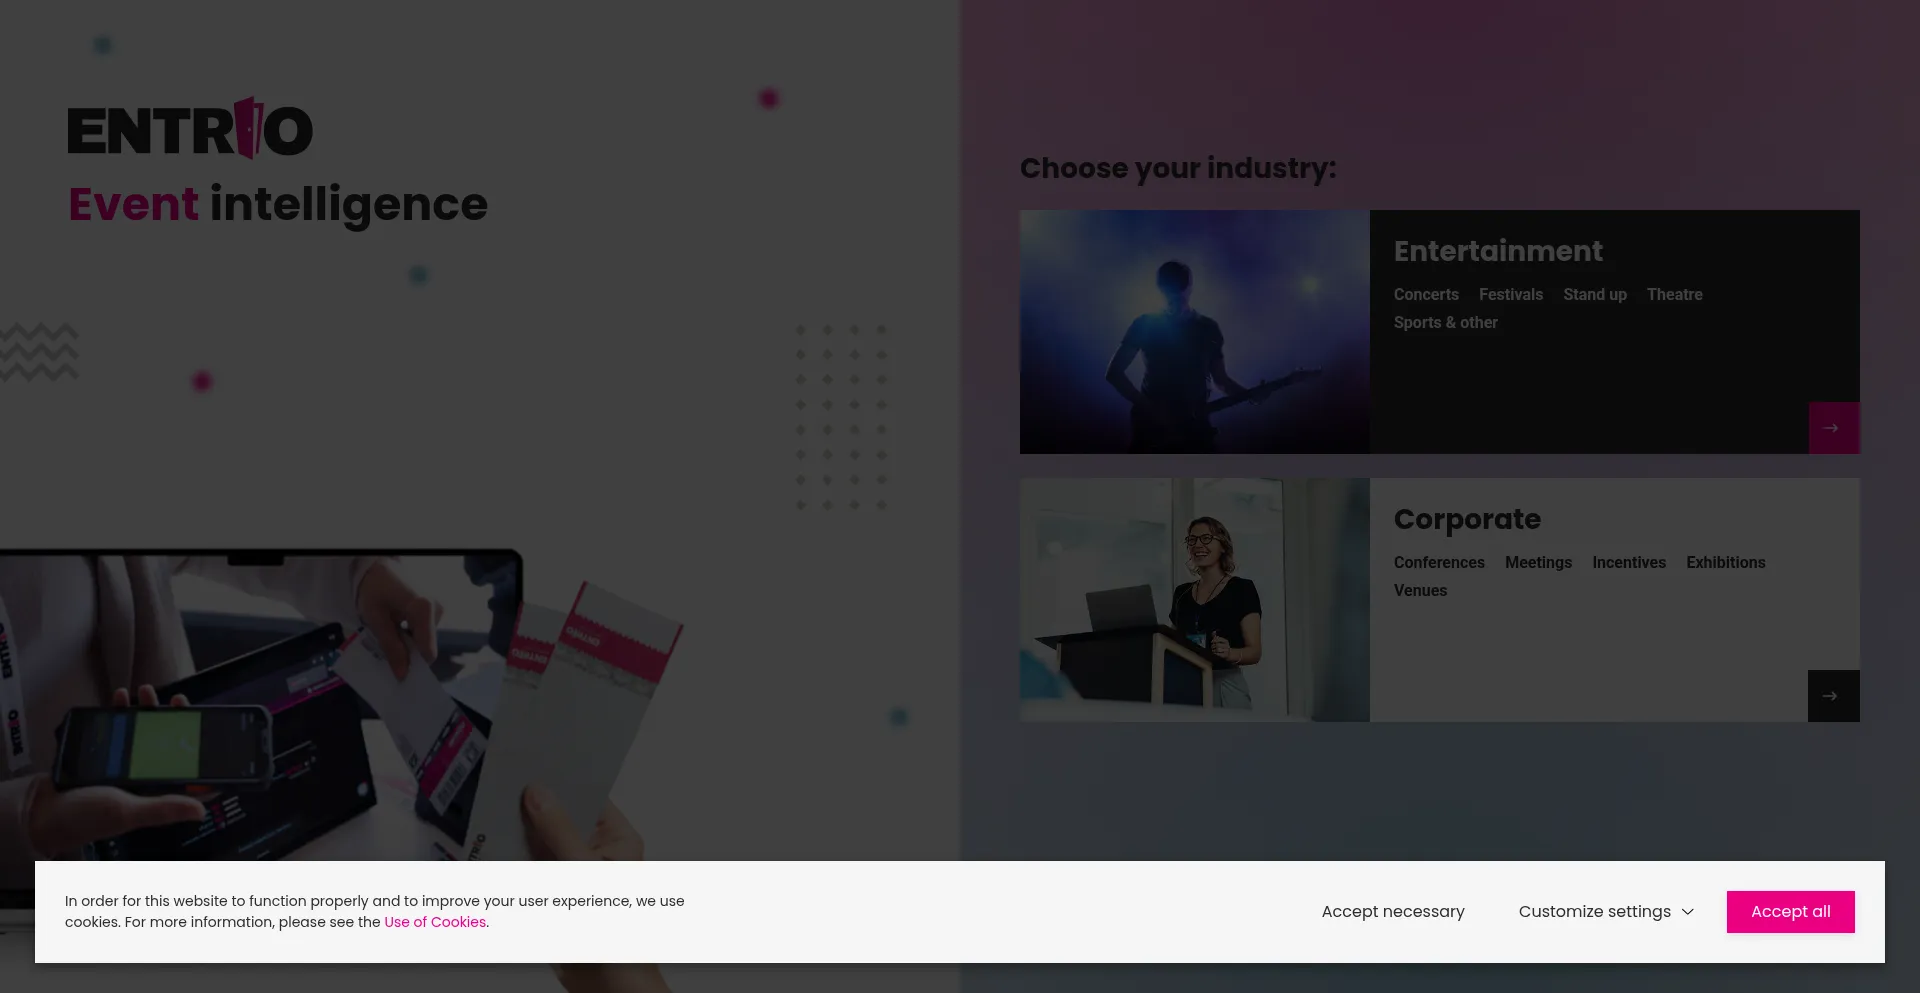
Task: Click the guitarist concert thumbnail
Action: pyautogui.click(x=1195, y=332)
